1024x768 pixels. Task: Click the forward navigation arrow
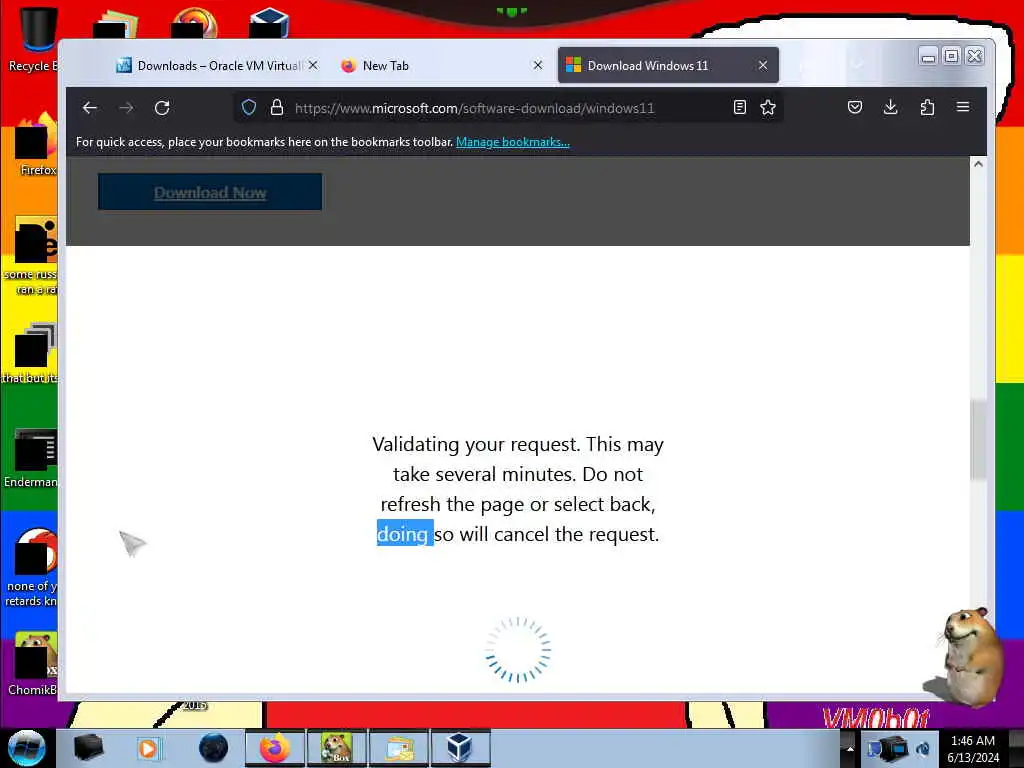point(126,108)
